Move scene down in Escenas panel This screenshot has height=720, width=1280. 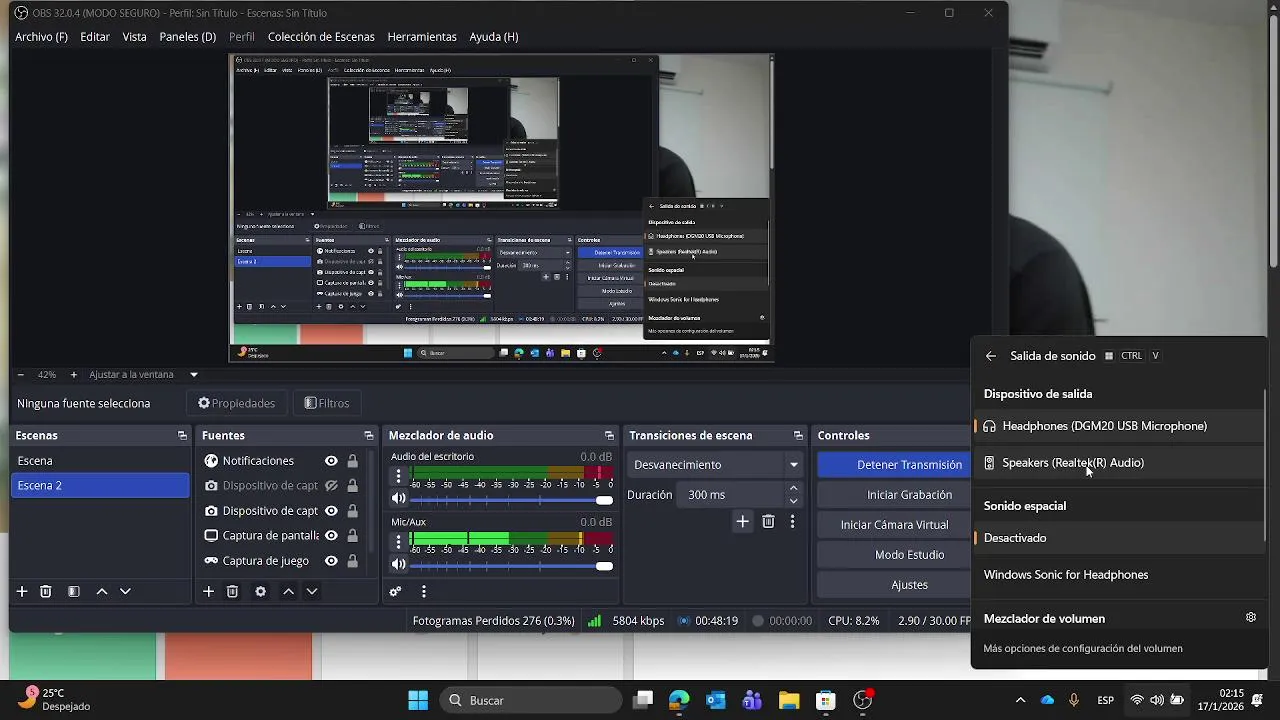[126, 591]
